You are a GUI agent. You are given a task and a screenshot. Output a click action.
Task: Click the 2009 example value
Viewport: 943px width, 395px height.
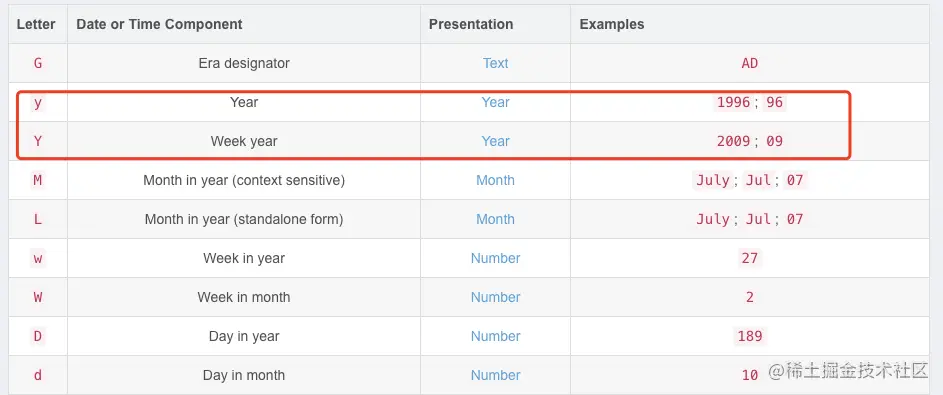coord(733,141)
